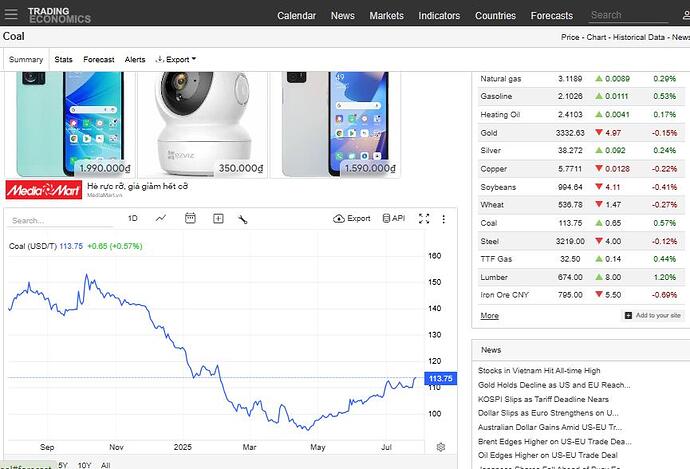Screen dimensions: 690x469
Task: Select the 10Y time range
Action: click(x=84, y=465)
